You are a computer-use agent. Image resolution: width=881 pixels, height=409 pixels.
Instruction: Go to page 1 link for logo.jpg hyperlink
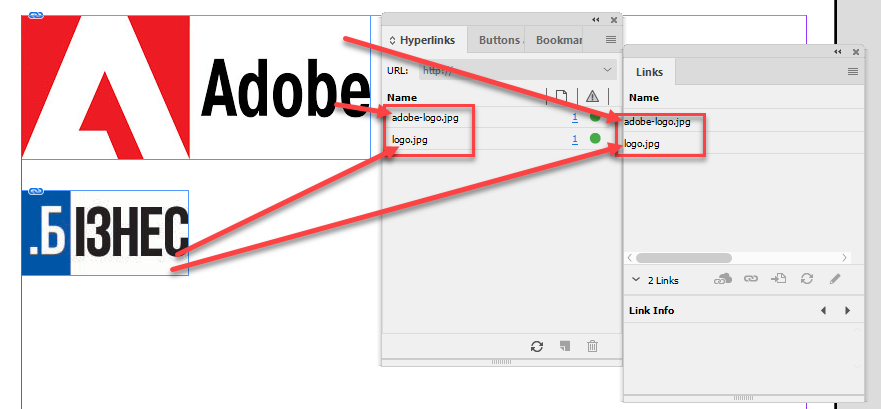(x=575, y=139)
